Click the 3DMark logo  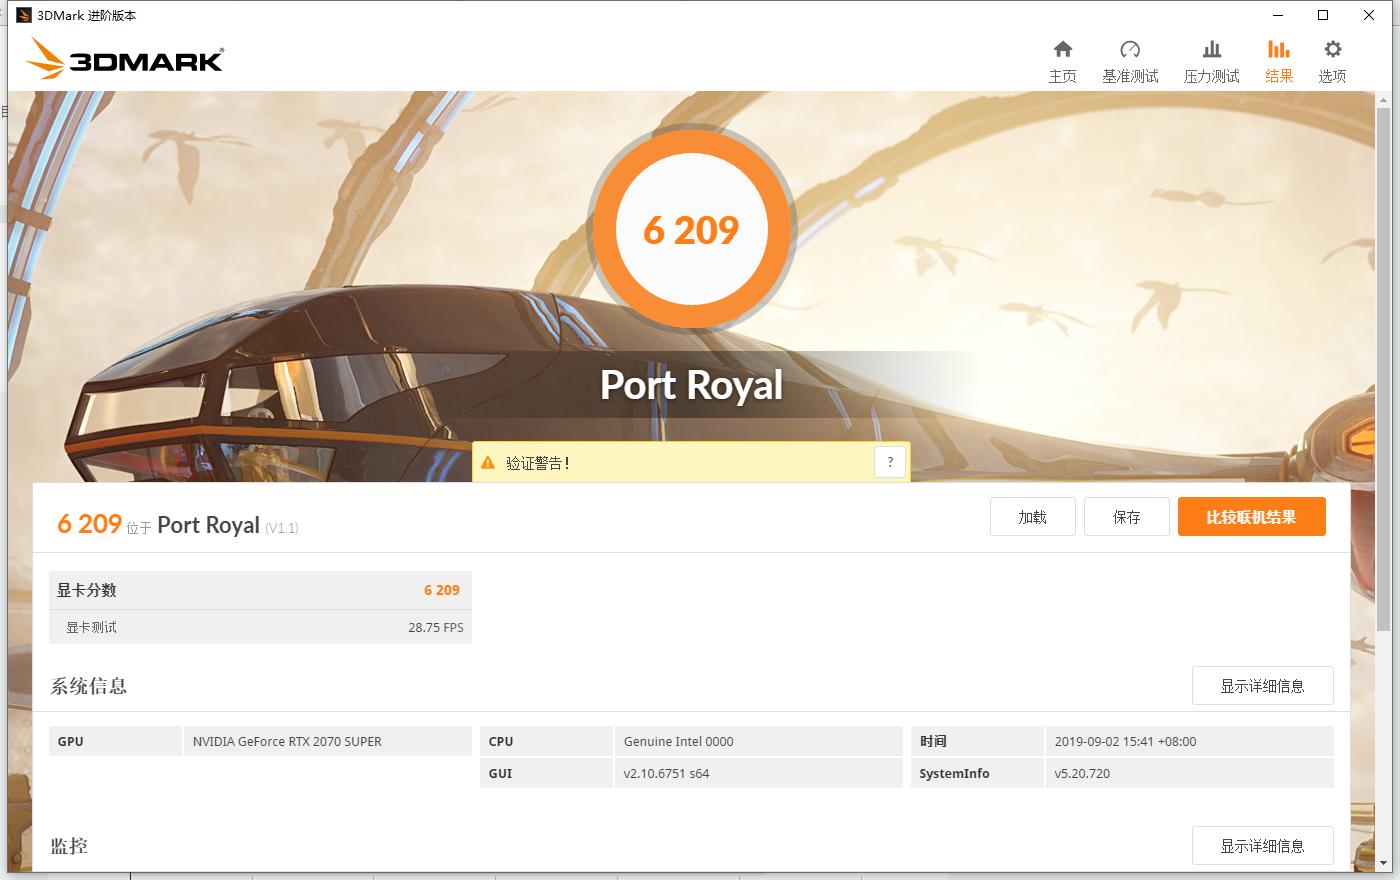(x=124, y=58)
